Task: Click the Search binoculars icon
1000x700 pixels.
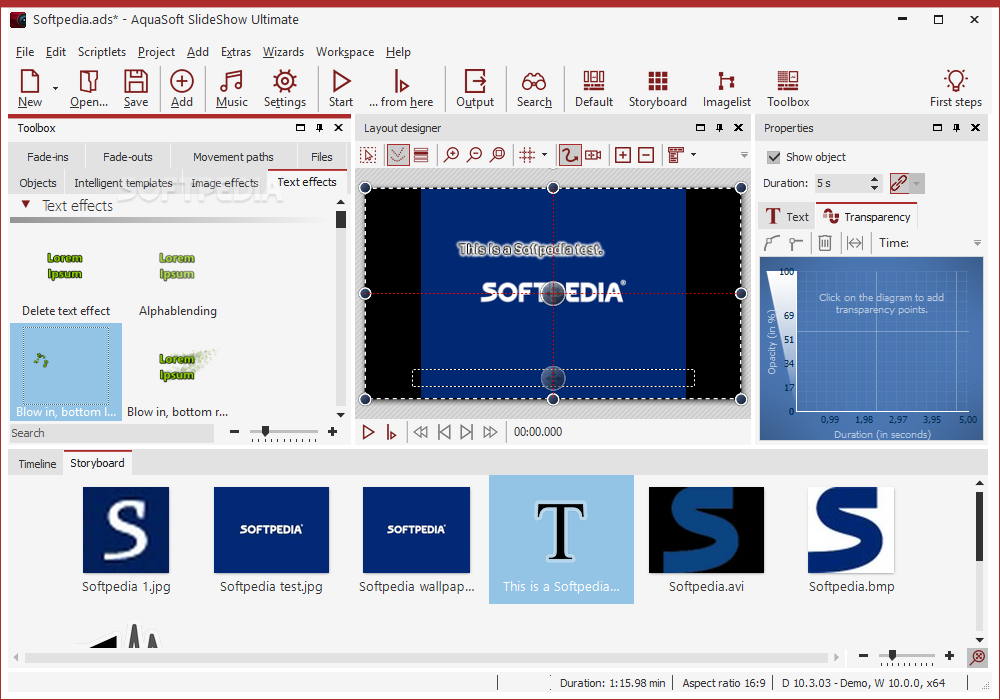Action: tap(534, 89)
